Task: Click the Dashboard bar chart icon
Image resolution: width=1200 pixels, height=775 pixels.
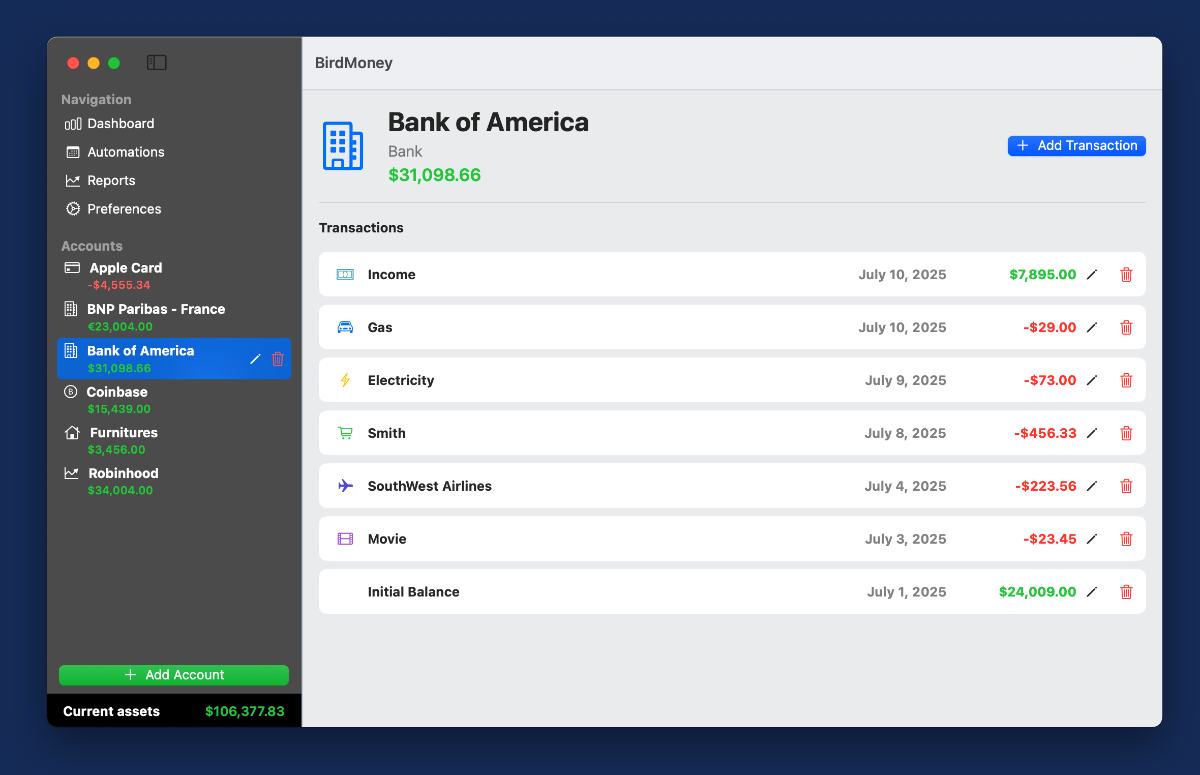Action: 73,124
